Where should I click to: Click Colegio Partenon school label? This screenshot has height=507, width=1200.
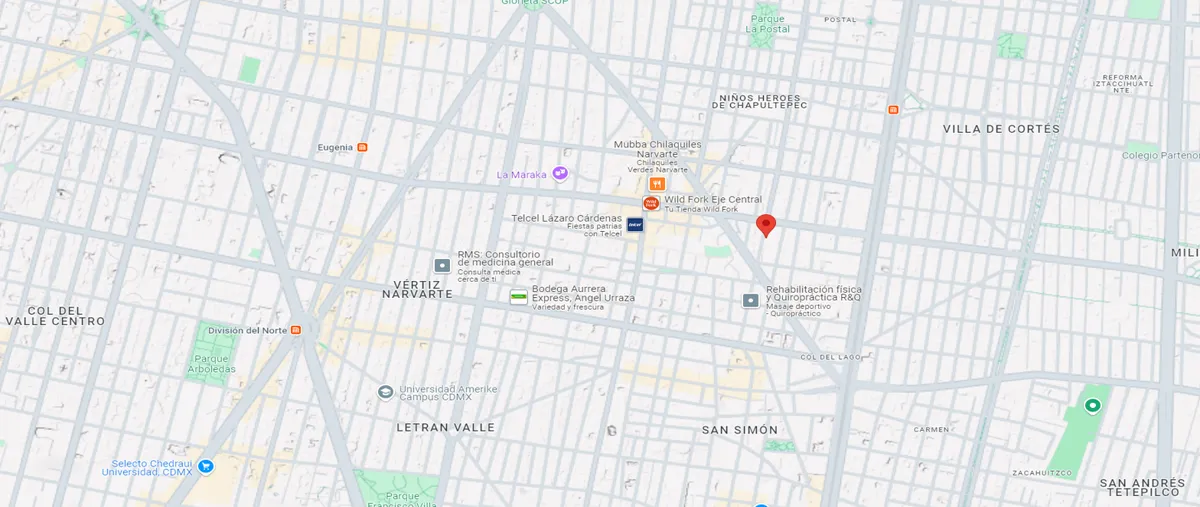pyautogui.click(x=1160, y=155)
